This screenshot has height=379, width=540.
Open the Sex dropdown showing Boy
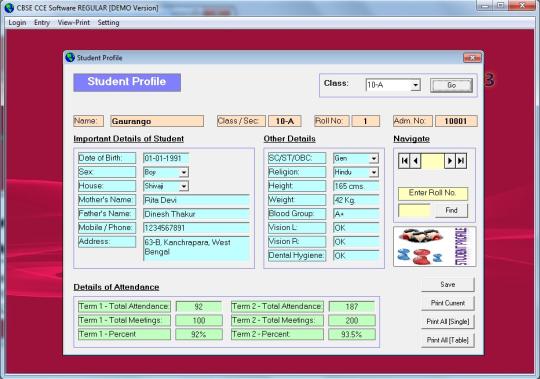click(184, 172)
